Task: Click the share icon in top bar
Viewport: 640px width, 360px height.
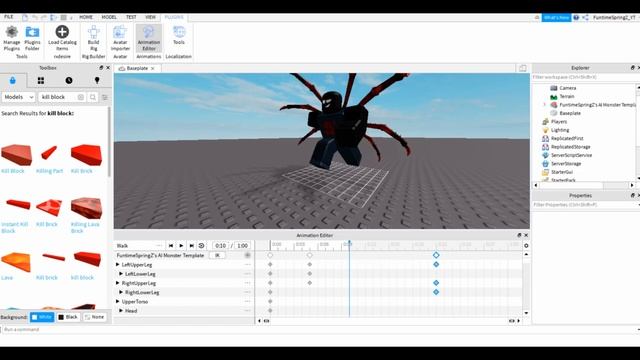Action: point(585,18)
